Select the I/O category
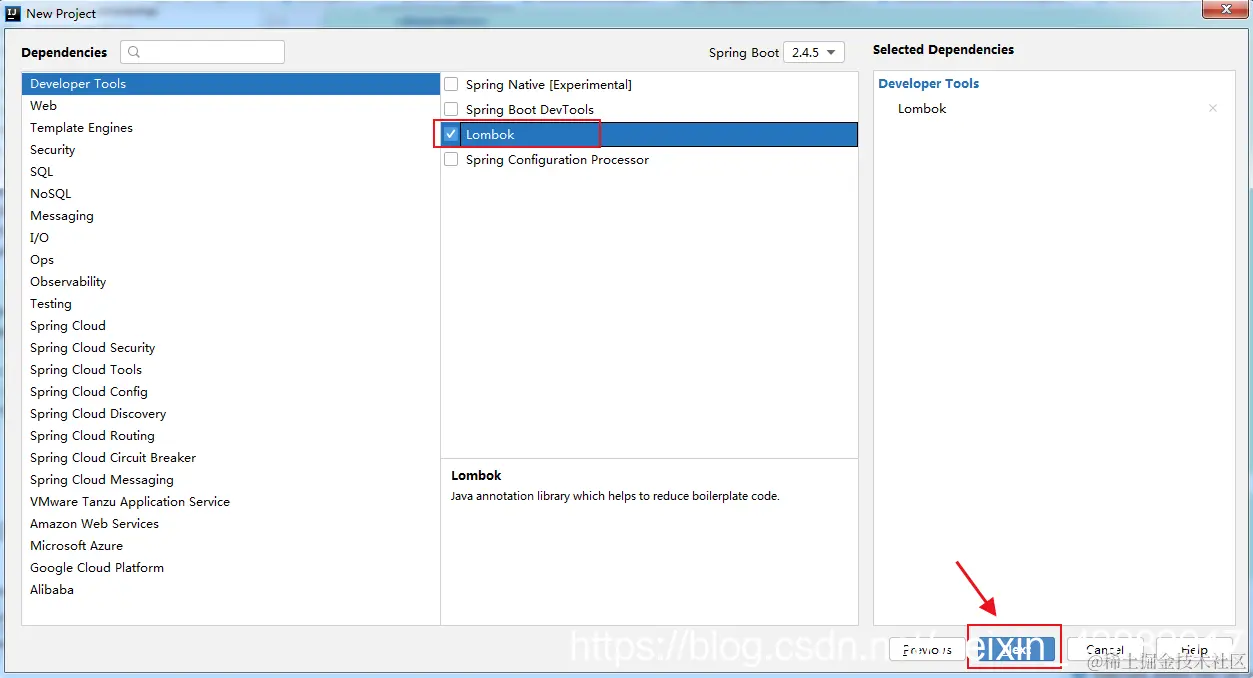This screenshot has width=1253, height=678. click(x=231, y=238)
